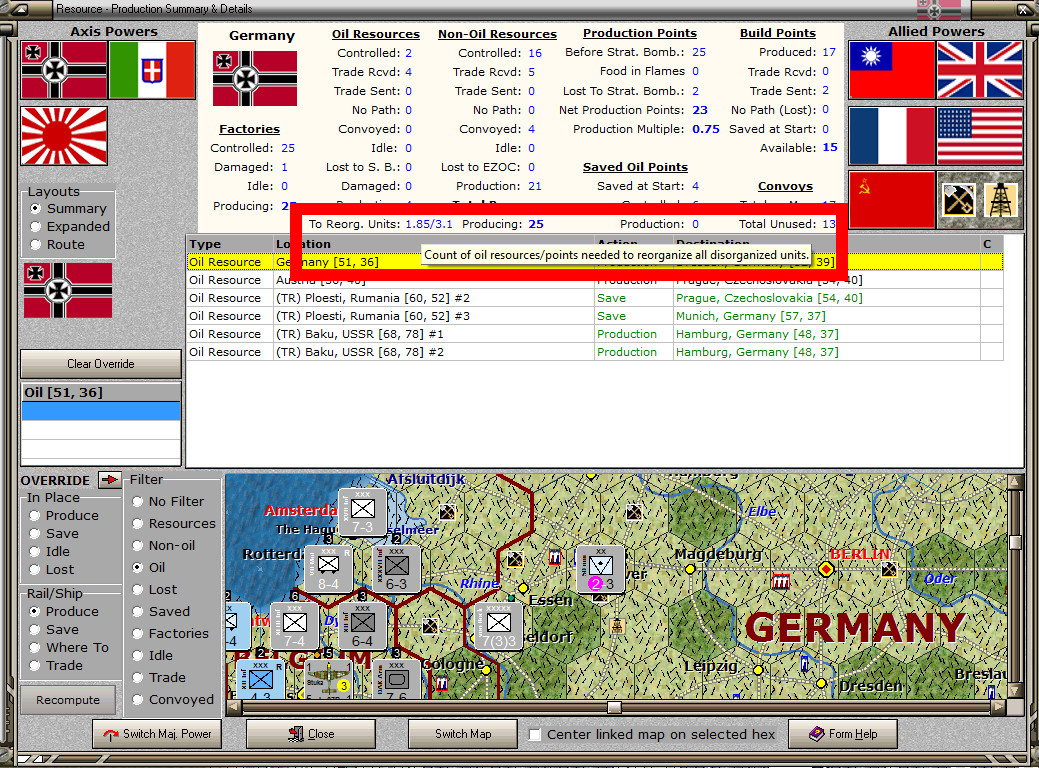The width and height of the screenshot is (1039, 768).
Task: Select the blue highlighted override list entry
Action: coord(101,411)
